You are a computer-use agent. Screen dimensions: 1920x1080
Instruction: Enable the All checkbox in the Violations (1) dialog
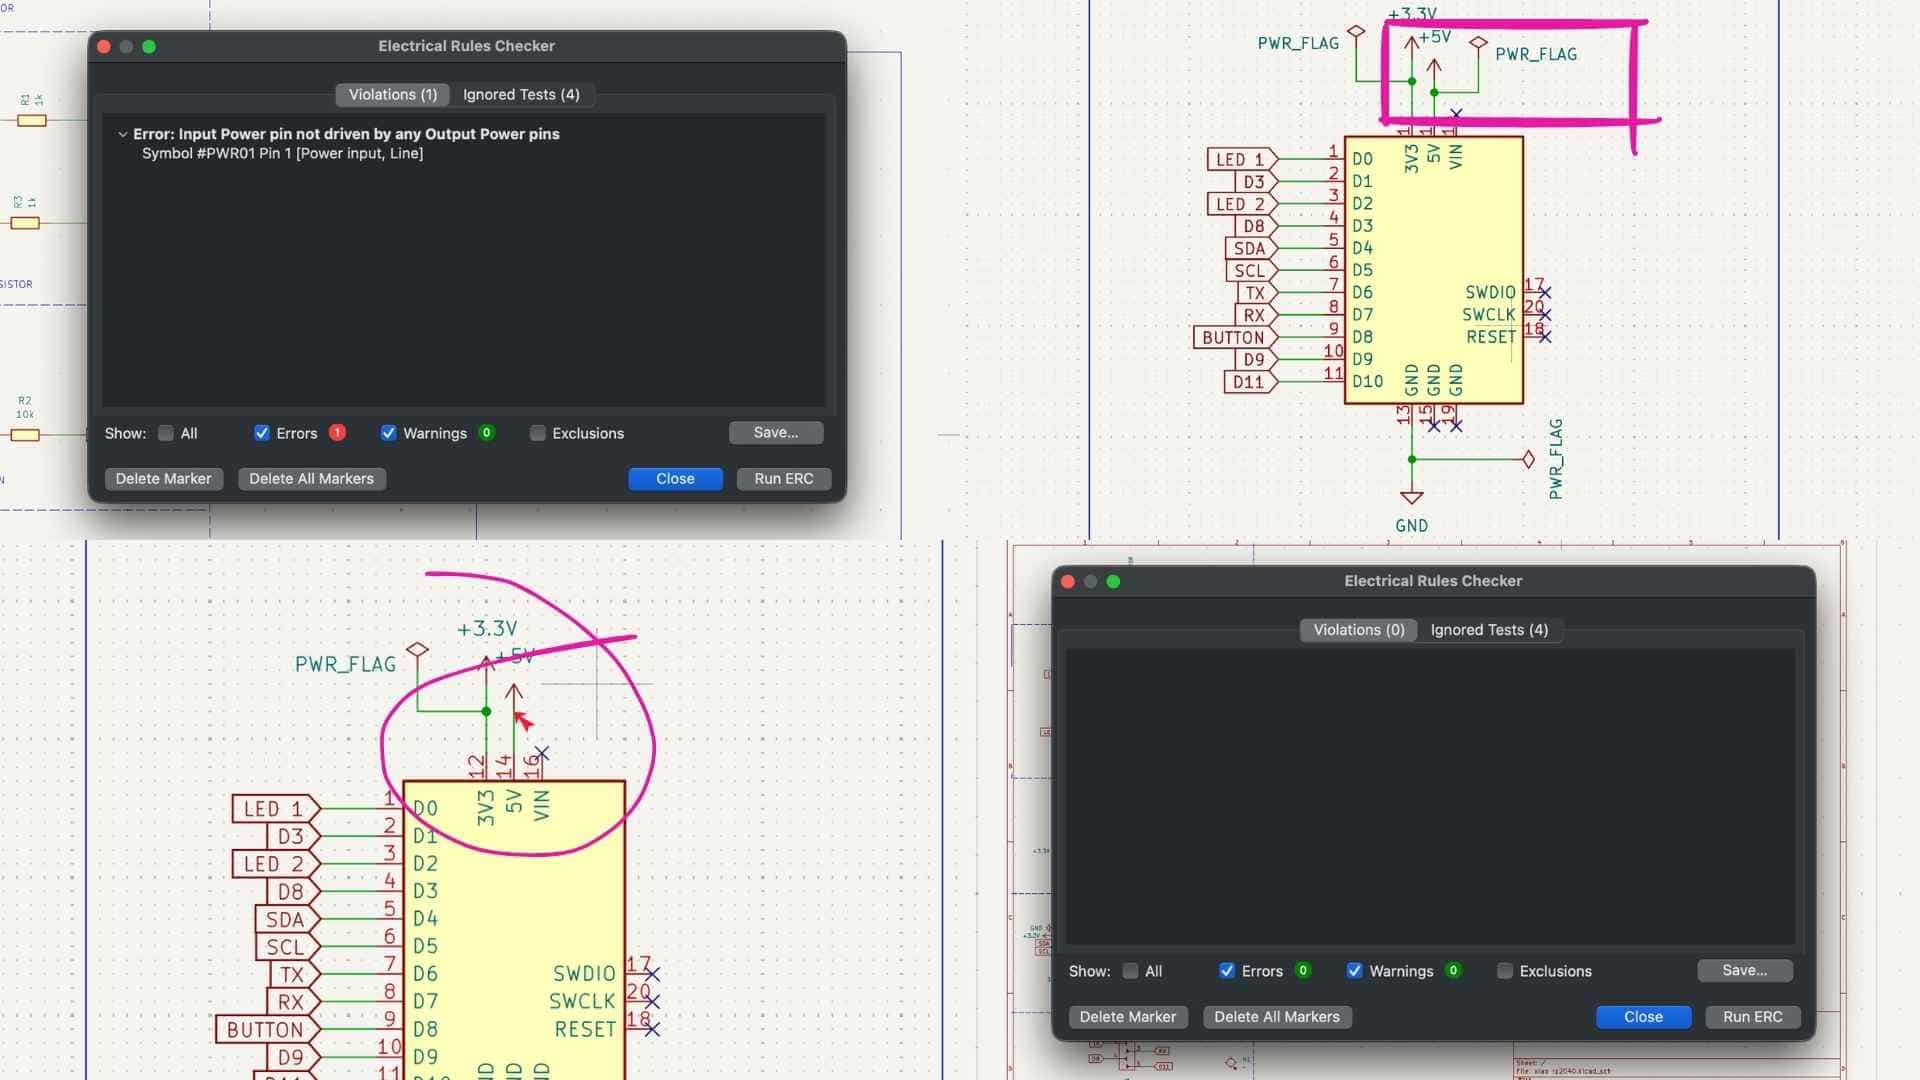tap(166, 433)
